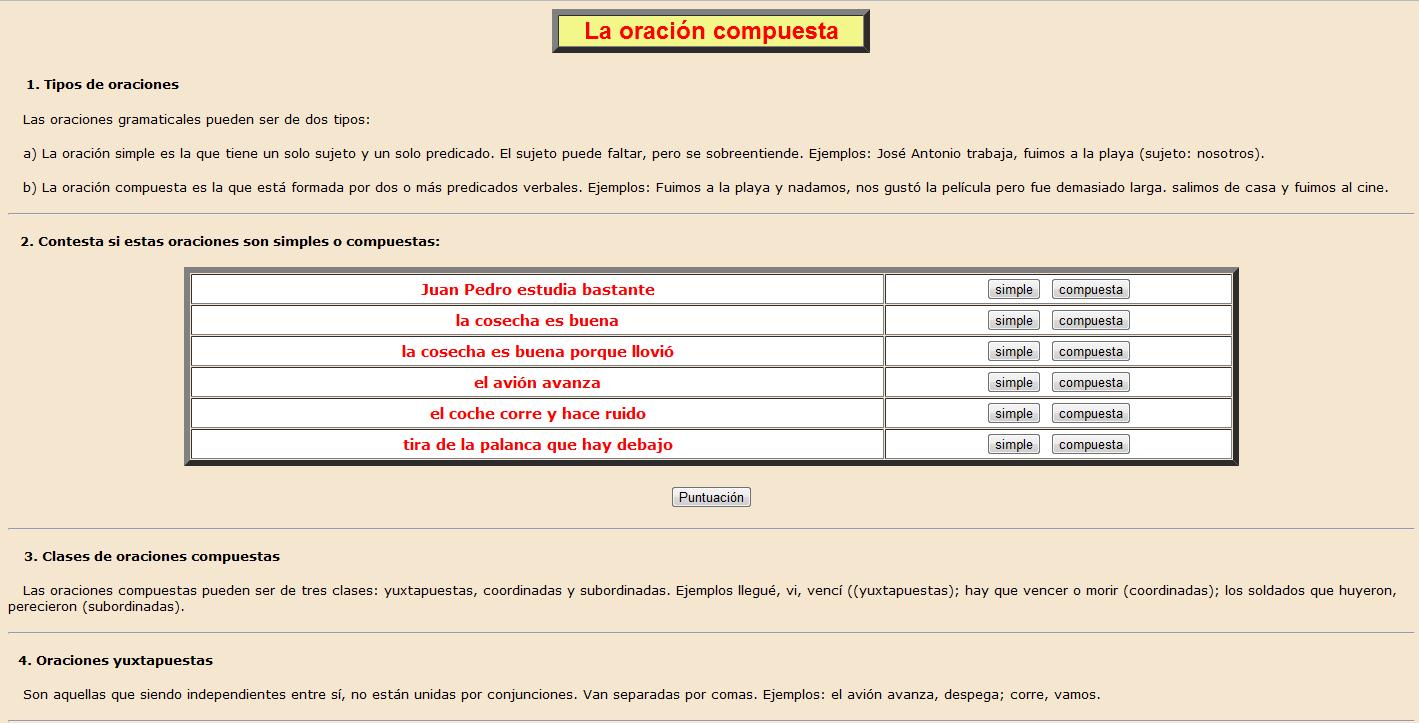Click the line 'Las oraciones gramaticales pueden ser de dos tipos:'
Viewport: 1419px width, 723px height.
[196, 119]
